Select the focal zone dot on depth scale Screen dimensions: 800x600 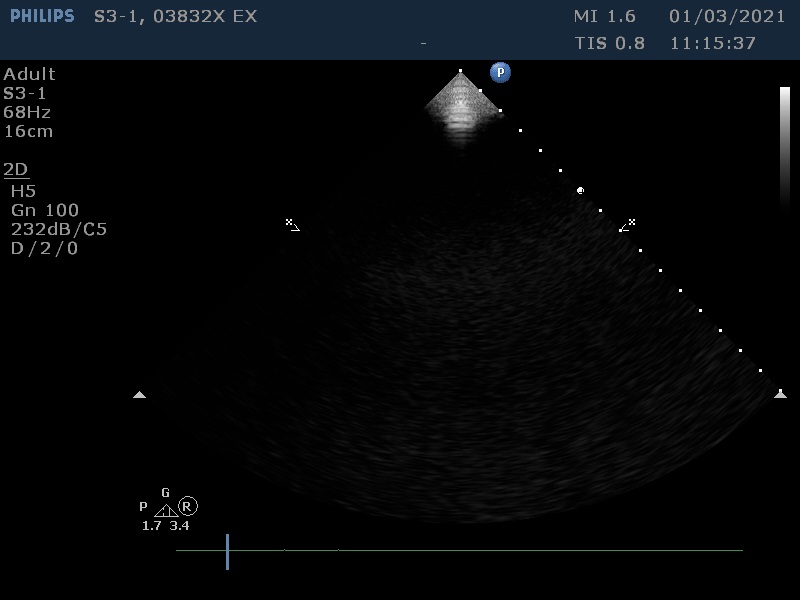coord(580,190)
